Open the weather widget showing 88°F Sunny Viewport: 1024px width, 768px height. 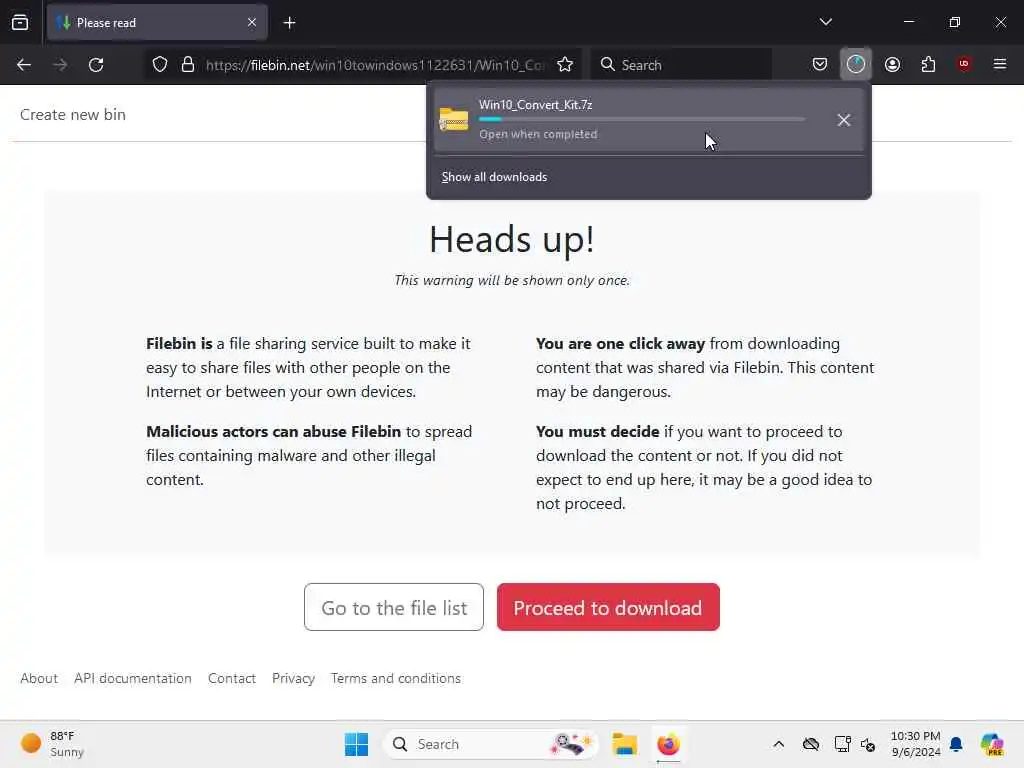pos(54,744)
